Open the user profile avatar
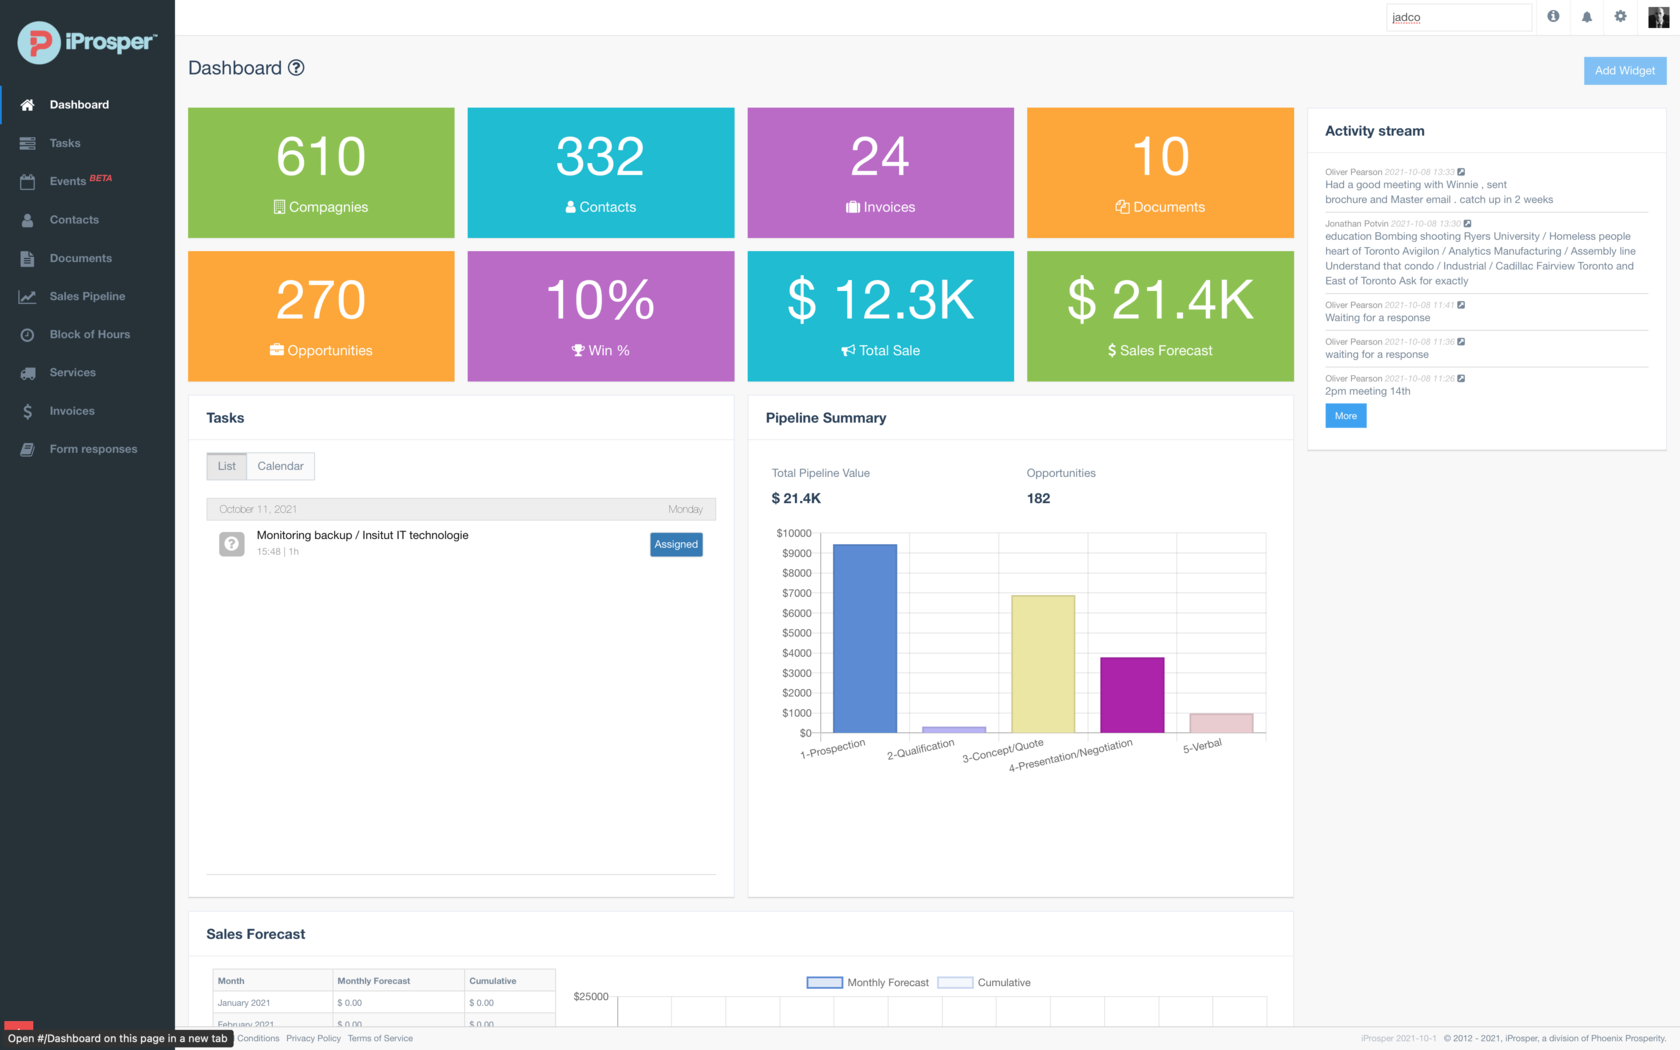This screenshot has width=1680, height=1050. [1658, 17]
